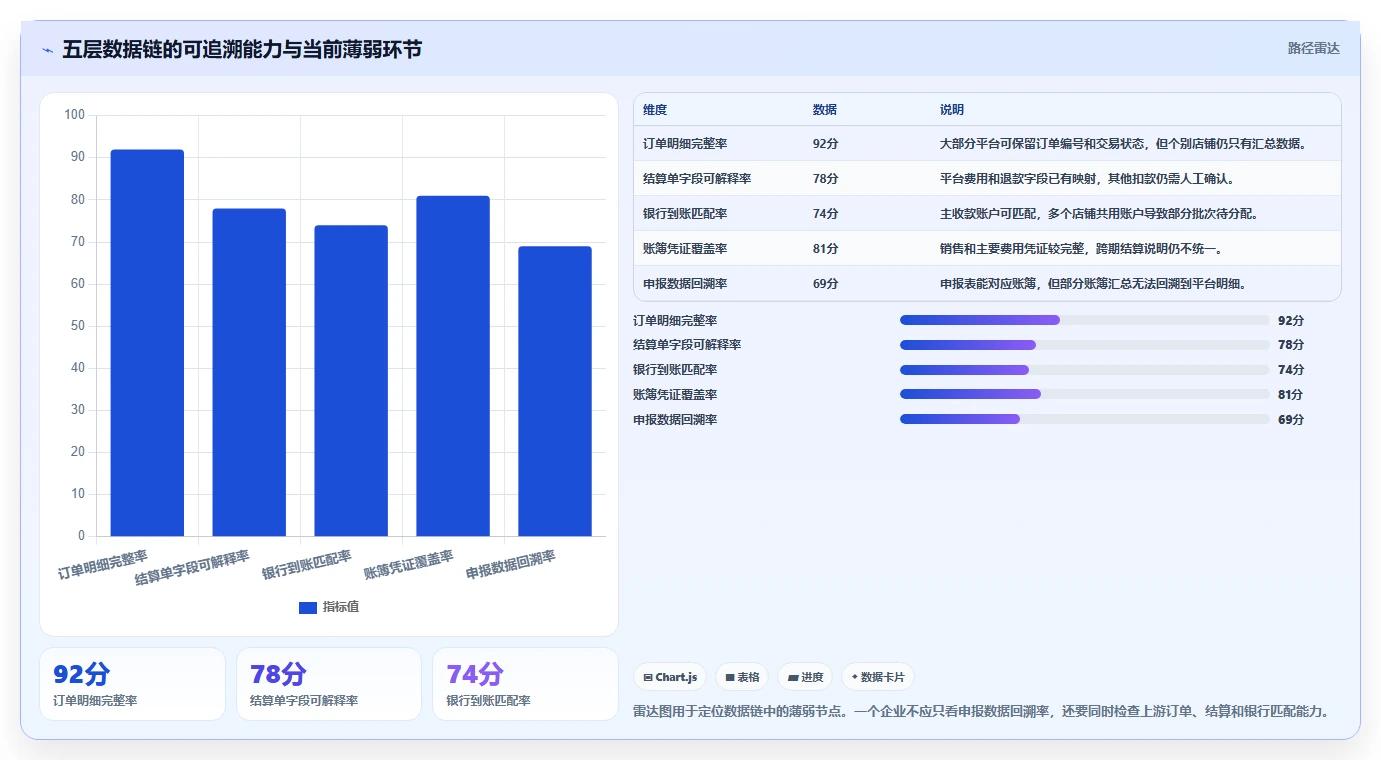Click the 申报数据回溯率 x-axis label
This screenshot has width=1381, height=760.
click(x=511, y=565)
